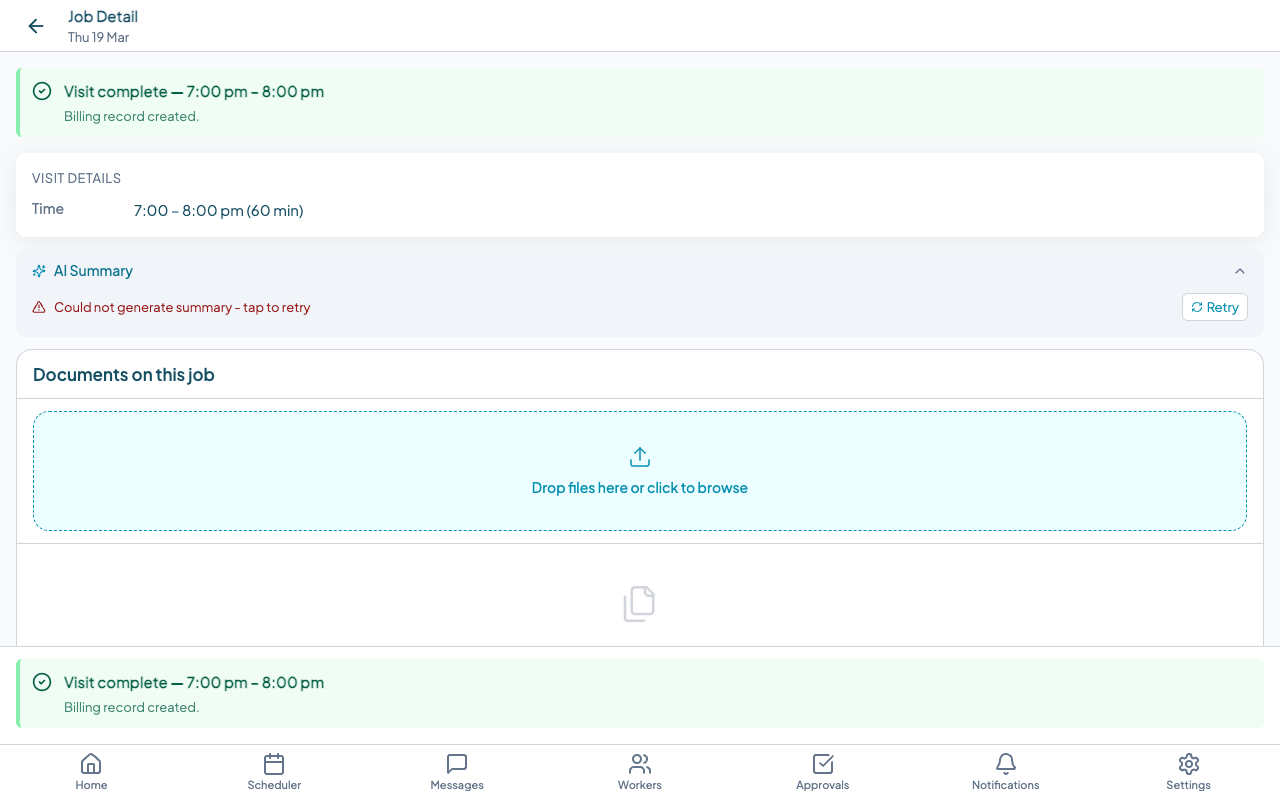Open the Notifications bell icon
This screenshot has height=800, width=1280.
tap(1006, 764)
